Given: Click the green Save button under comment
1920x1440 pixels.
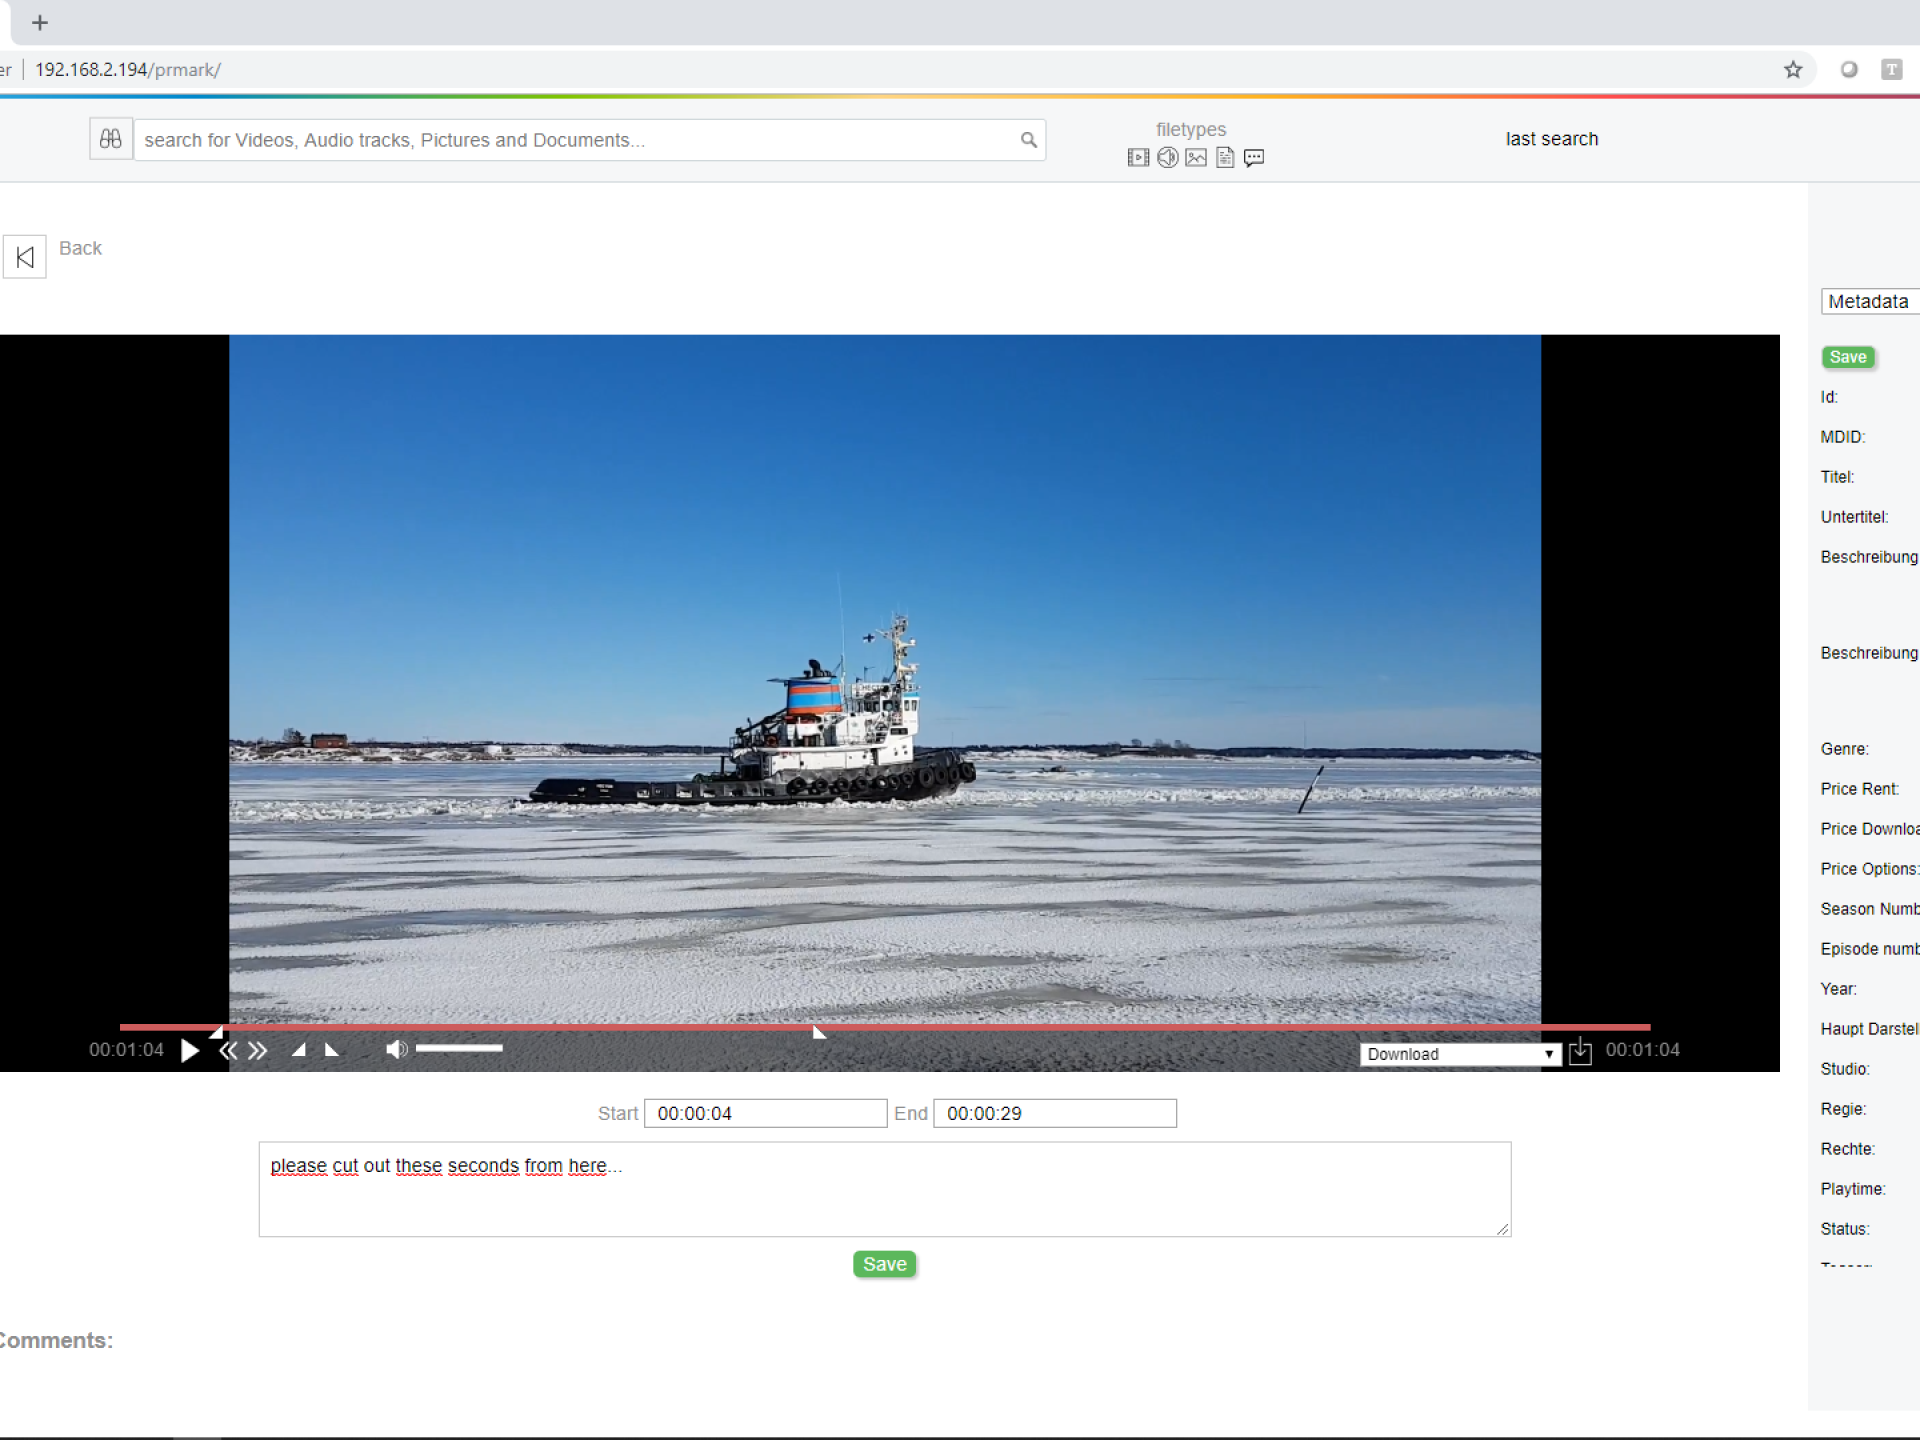Looking at the screenshot, I should [884, 1264].
